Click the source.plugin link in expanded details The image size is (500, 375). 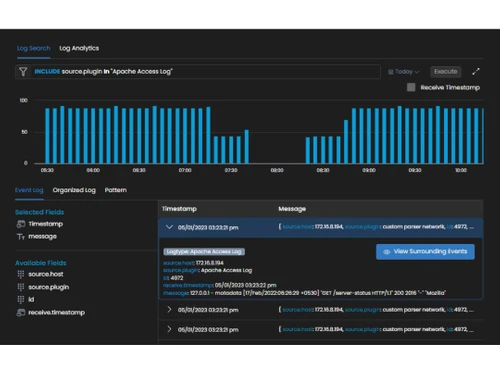pos(181,270)
